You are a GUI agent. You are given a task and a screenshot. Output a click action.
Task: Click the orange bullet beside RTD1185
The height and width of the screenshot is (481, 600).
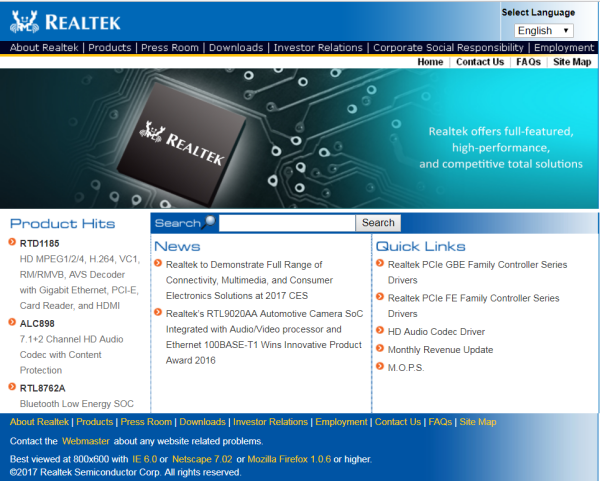coord(12,242)
